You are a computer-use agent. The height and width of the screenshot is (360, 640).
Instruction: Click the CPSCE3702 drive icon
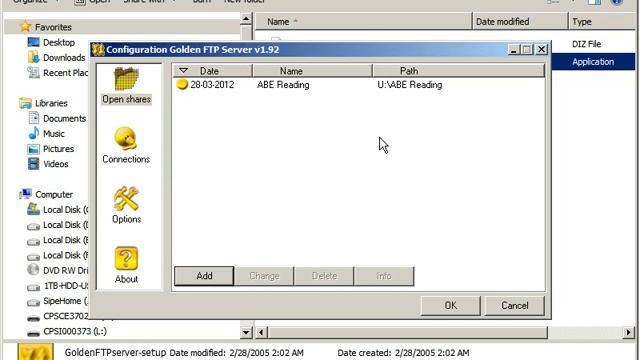coord(33,318)
